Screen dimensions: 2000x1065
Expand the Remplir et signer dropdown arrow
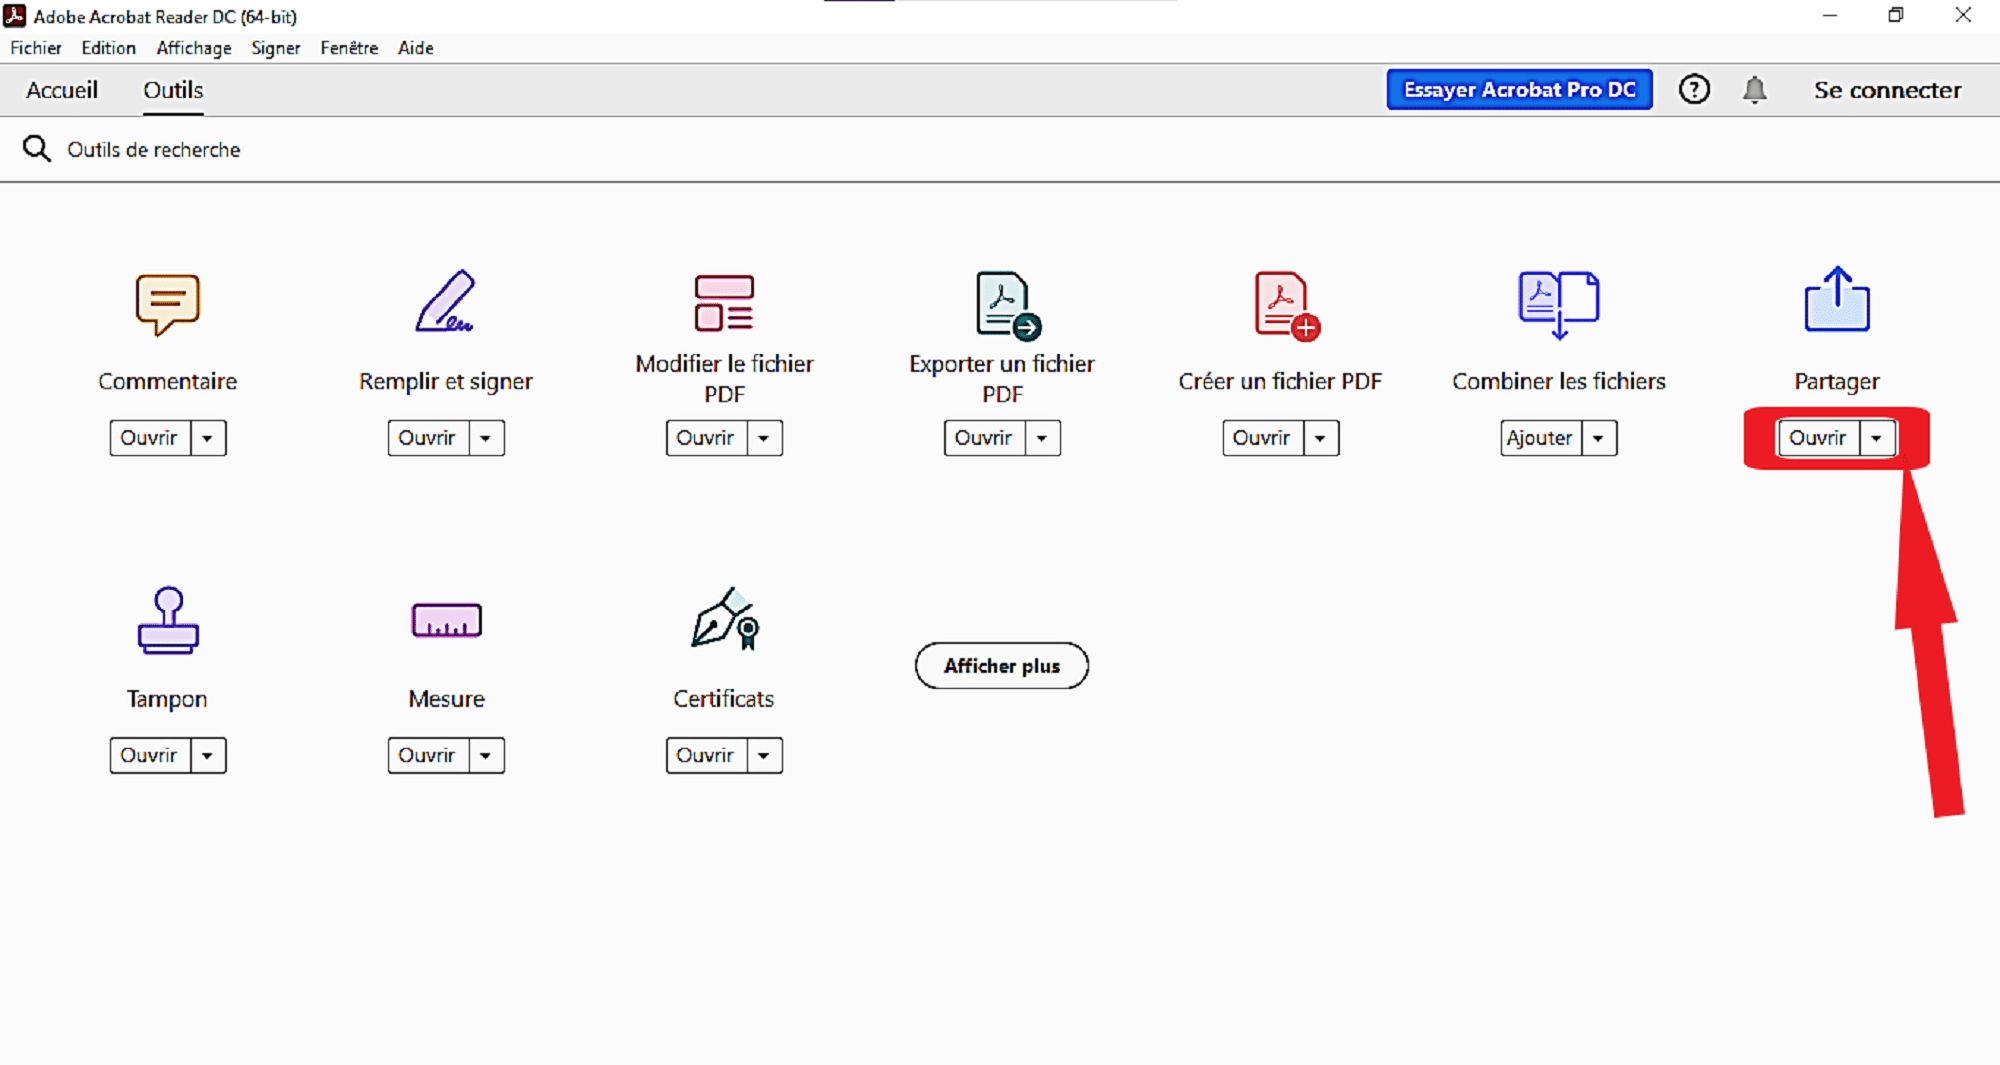486,438
